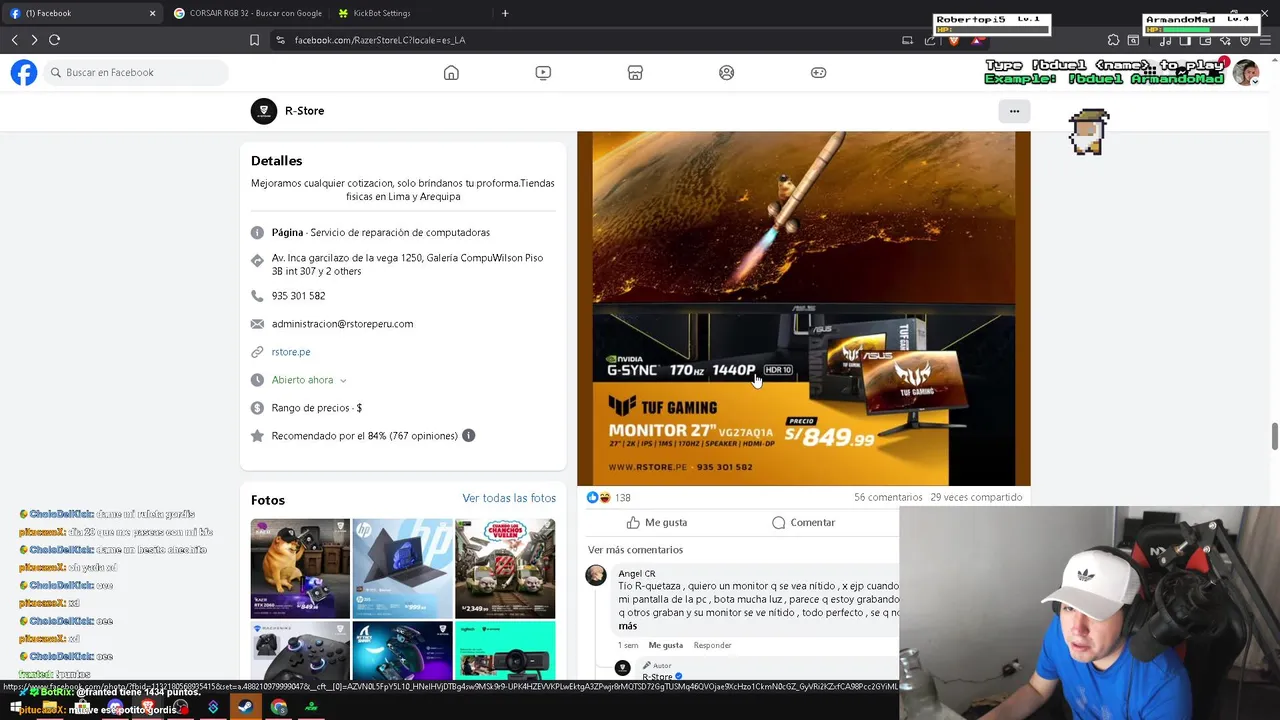
Task: Click the Av. Inca Garcilazo address text
Action: point(407,264)
